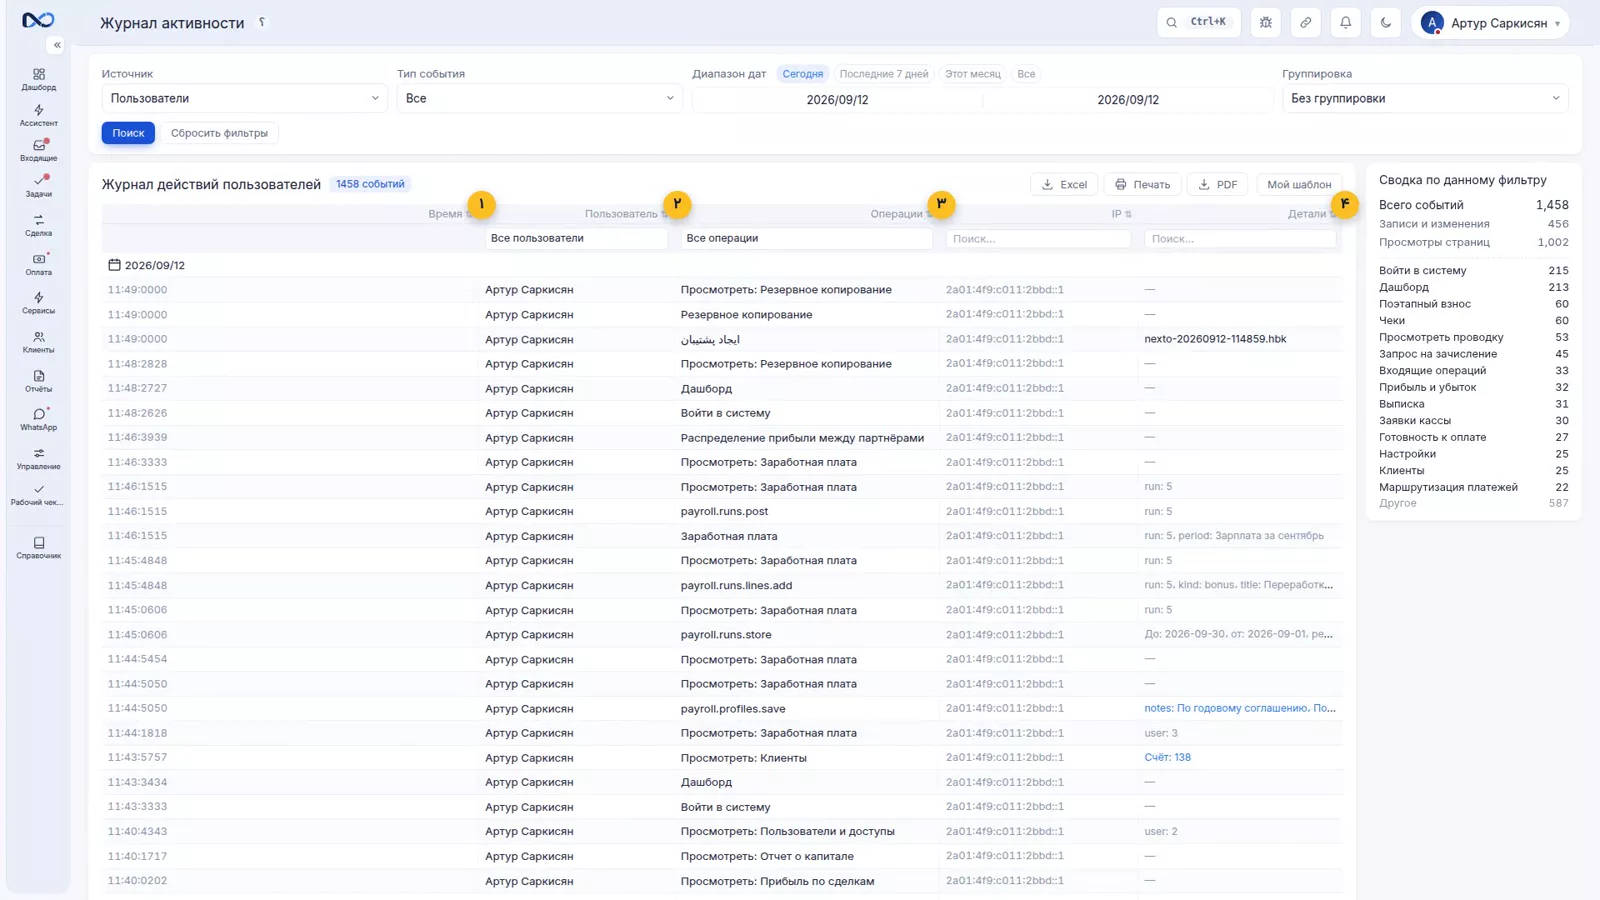Select Последние 7 дней date range
Screen dimensions: 1600x900
click(884, 74)
